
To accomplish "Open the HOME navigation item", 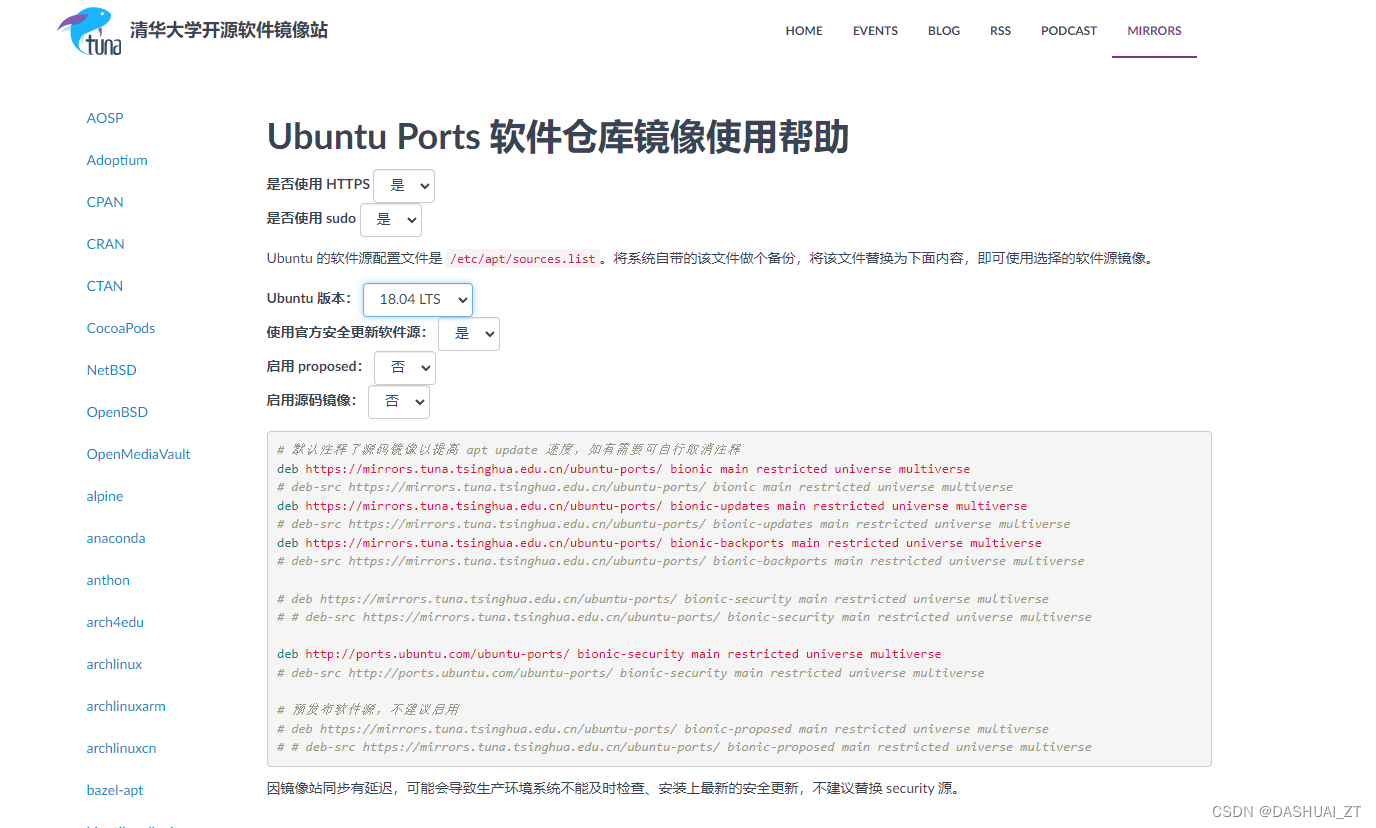I will tap(804, 31).
